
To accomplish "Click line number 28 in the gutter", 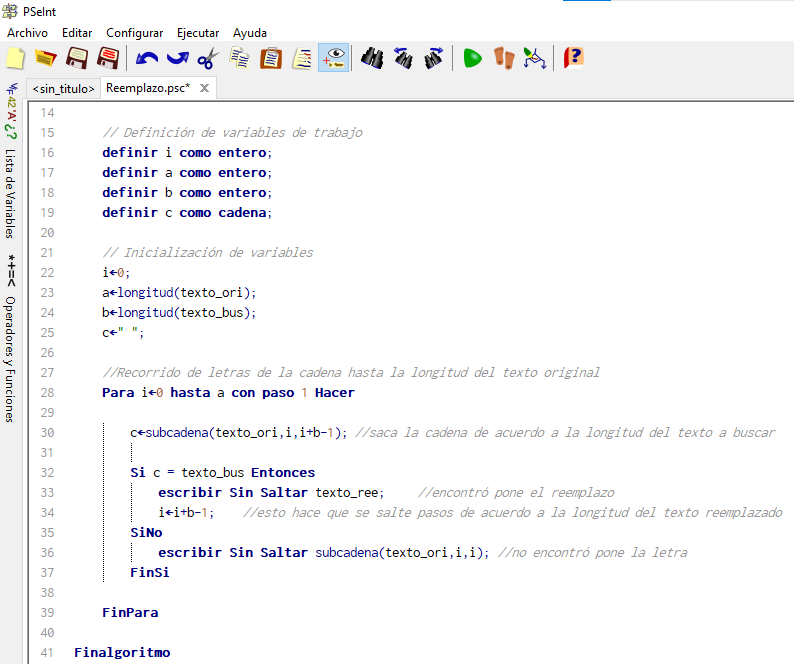I will [x=47, y=393].
